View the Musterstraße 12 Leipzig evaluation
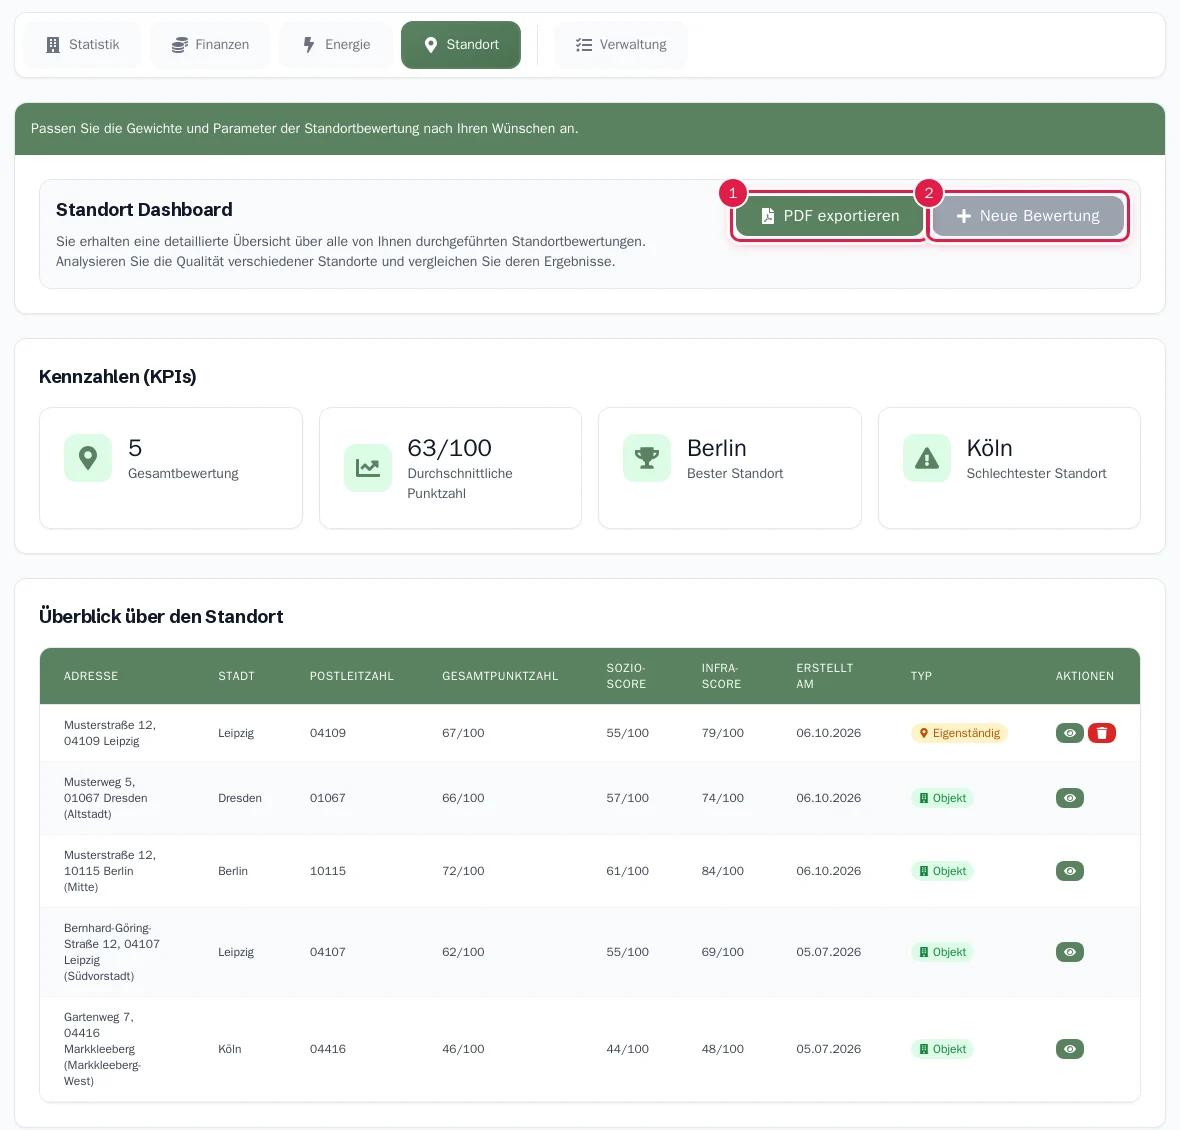This screenshot has width=1180, height=1130. point(1069,733)
